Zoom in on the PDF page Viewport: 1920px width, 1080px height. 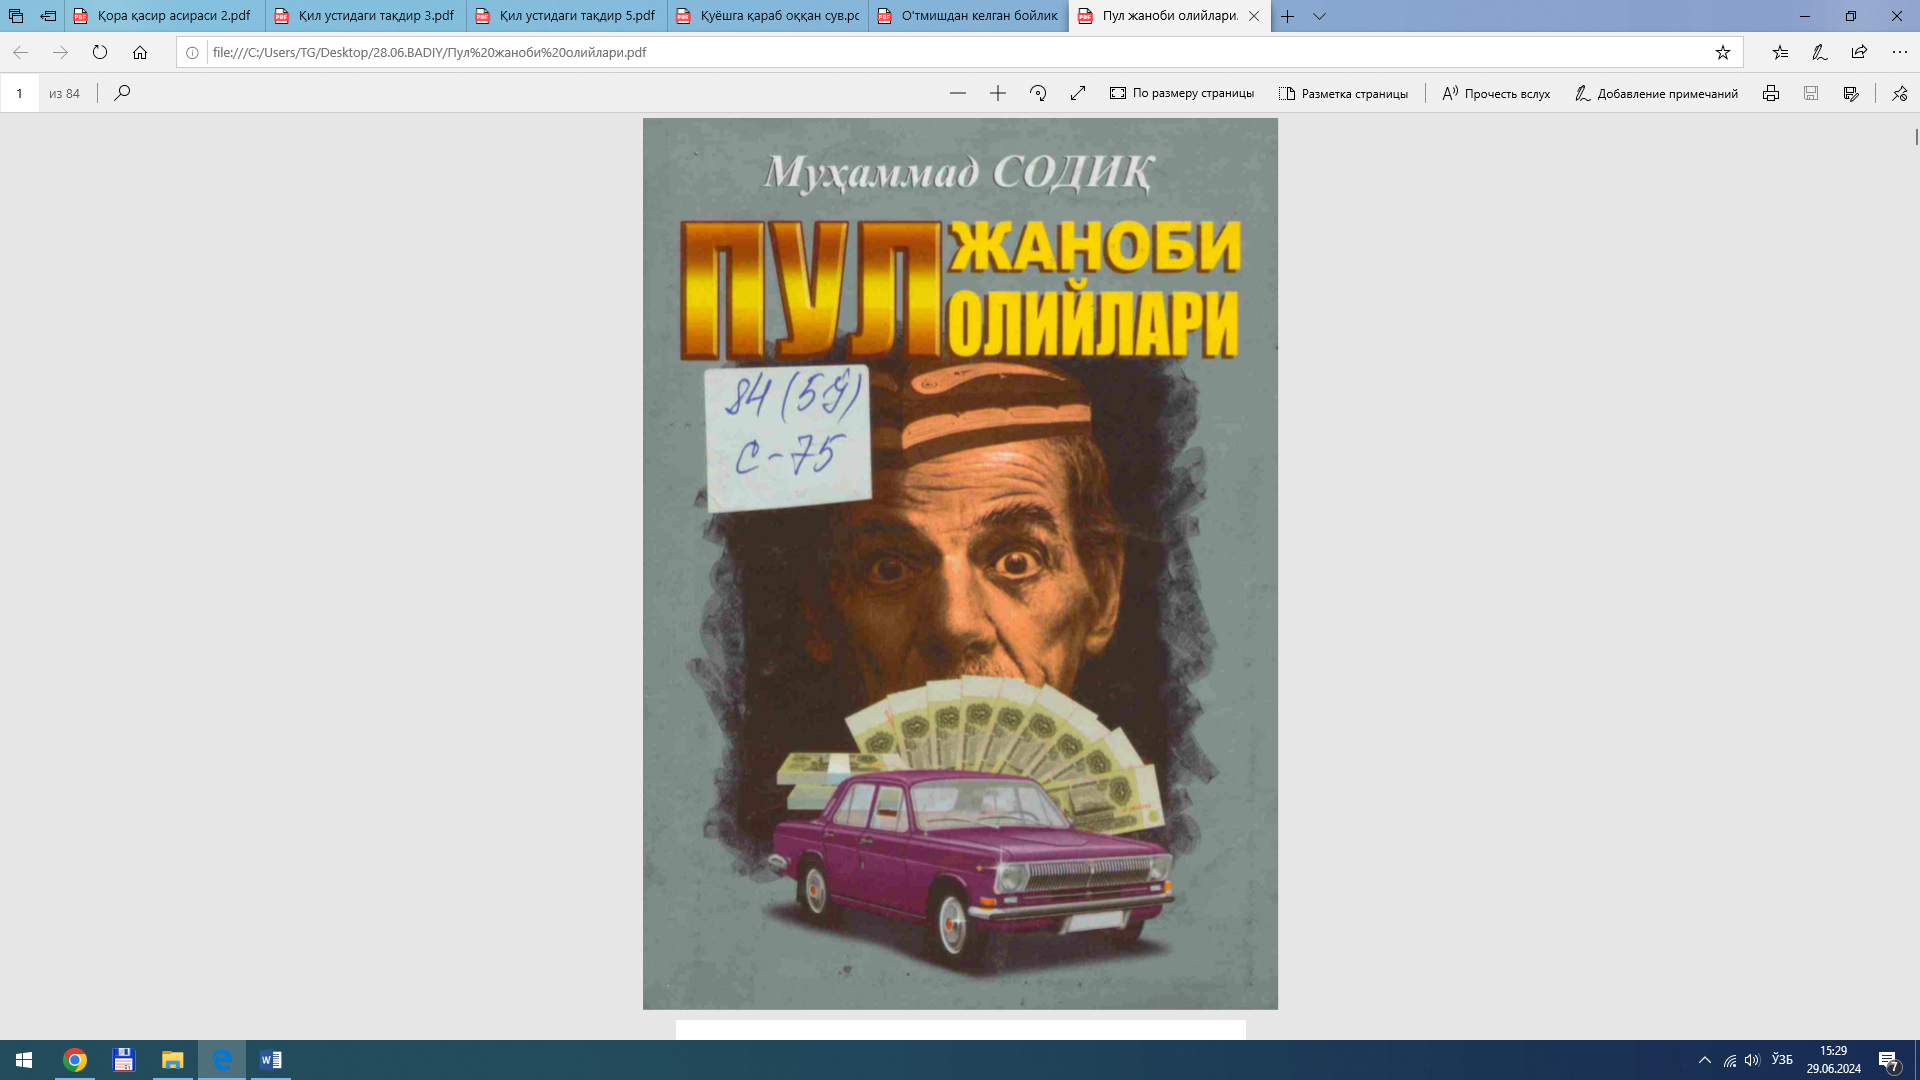(997, 93)
